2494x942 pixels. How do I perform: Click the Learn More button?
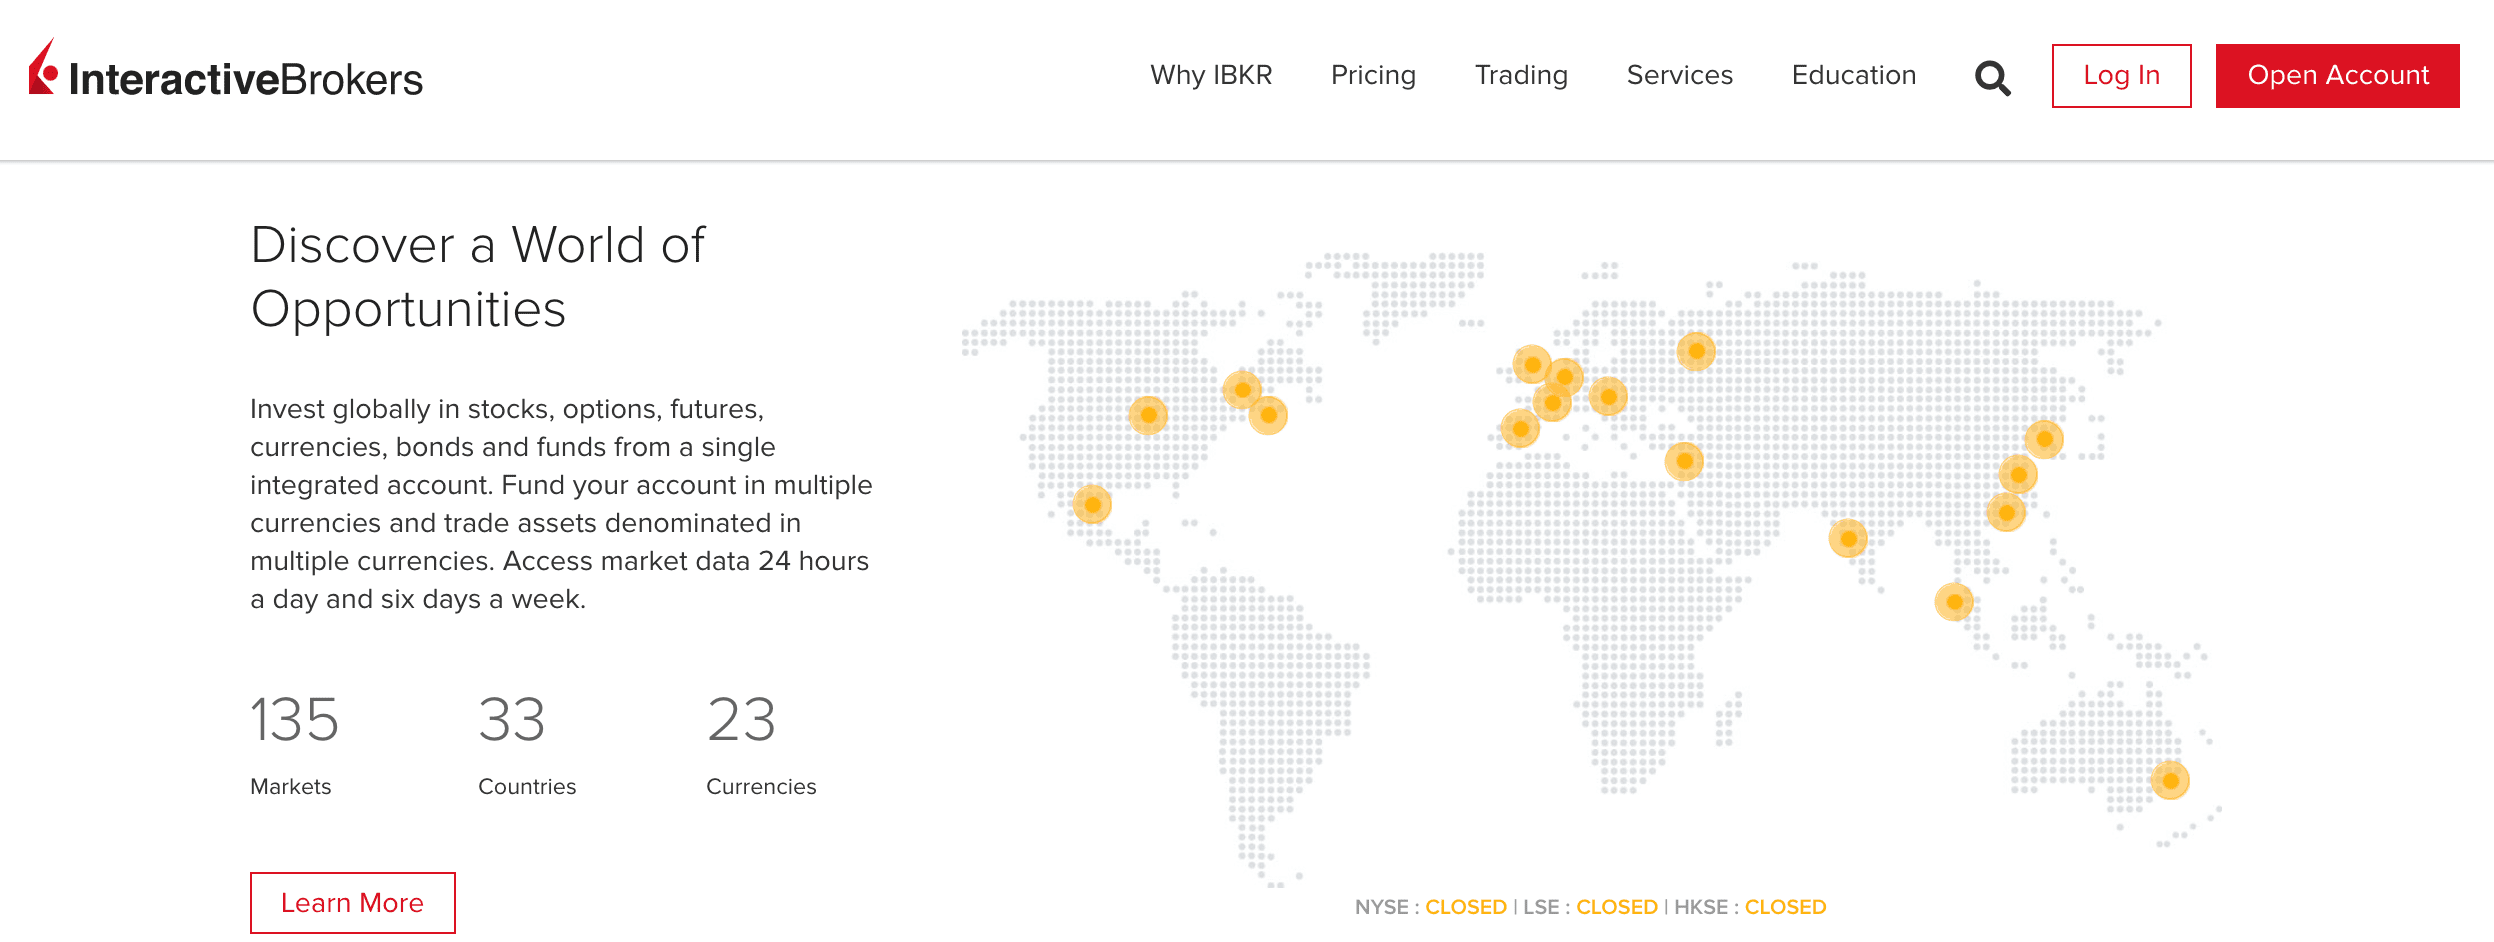click(x=352, y=902)
